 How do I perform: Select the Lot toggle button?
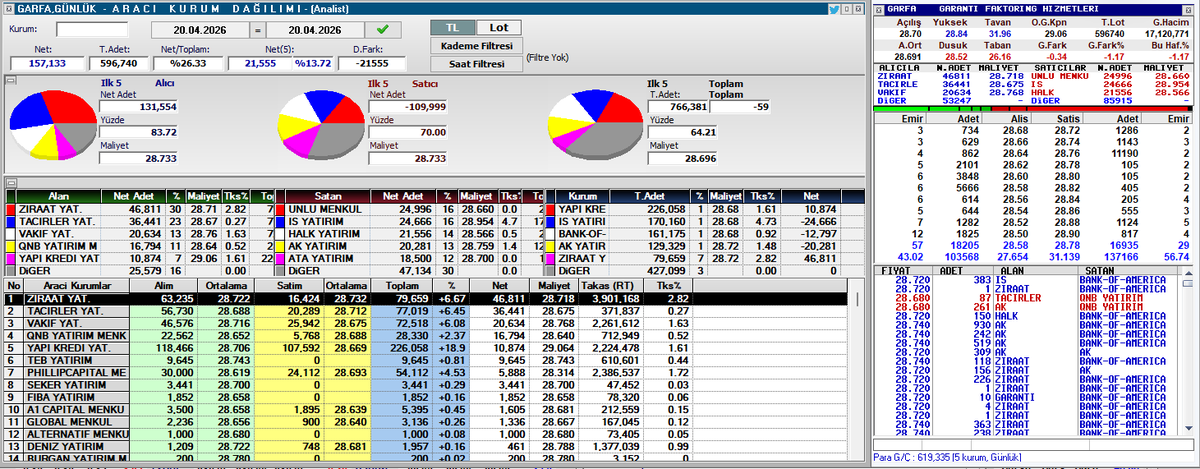tap(499, 28)
